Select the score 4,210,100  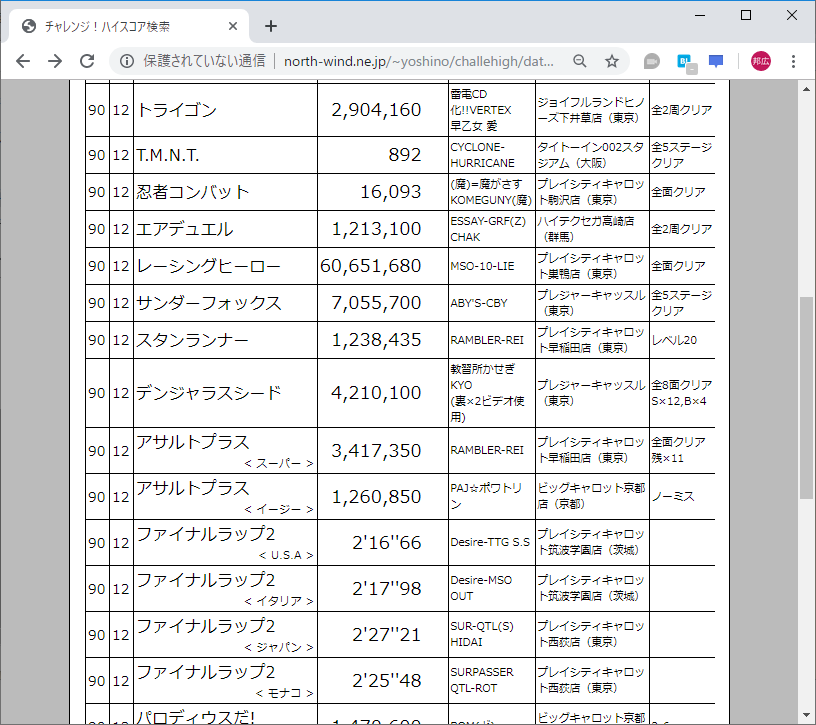[376, 393]
